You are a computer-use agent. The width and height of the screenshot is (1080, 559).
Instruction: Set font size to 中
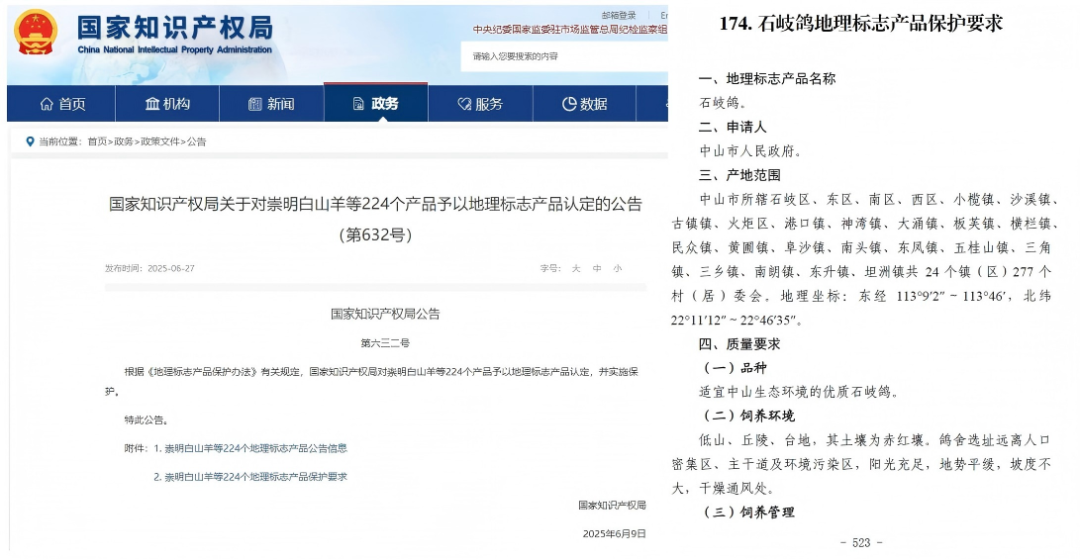point(597,268)
